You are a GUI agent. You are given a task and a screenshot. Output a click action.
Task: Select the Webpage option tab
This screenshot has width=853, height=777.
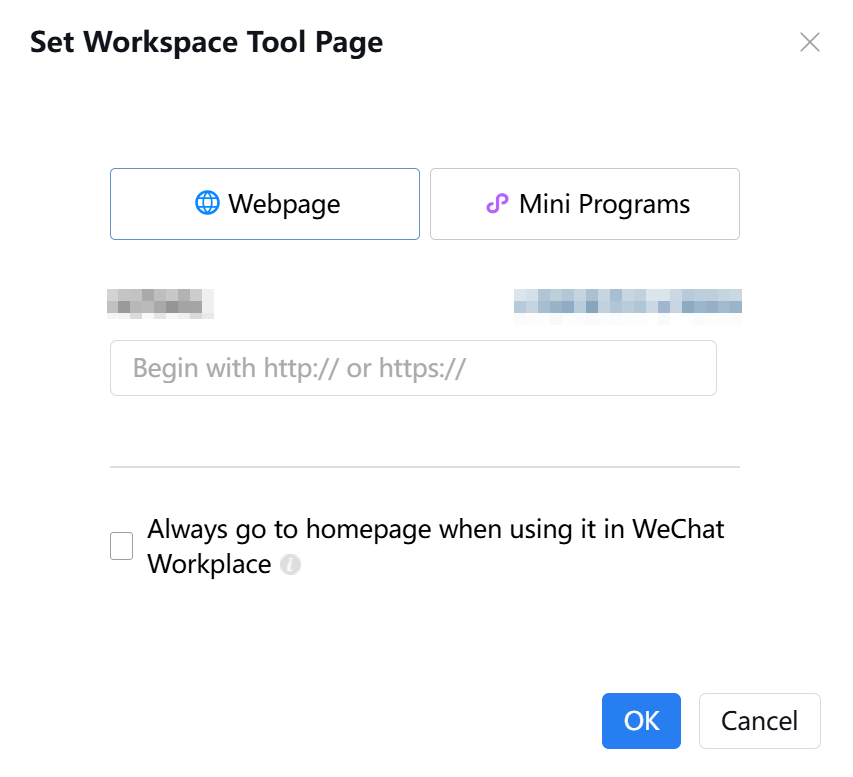264,204
